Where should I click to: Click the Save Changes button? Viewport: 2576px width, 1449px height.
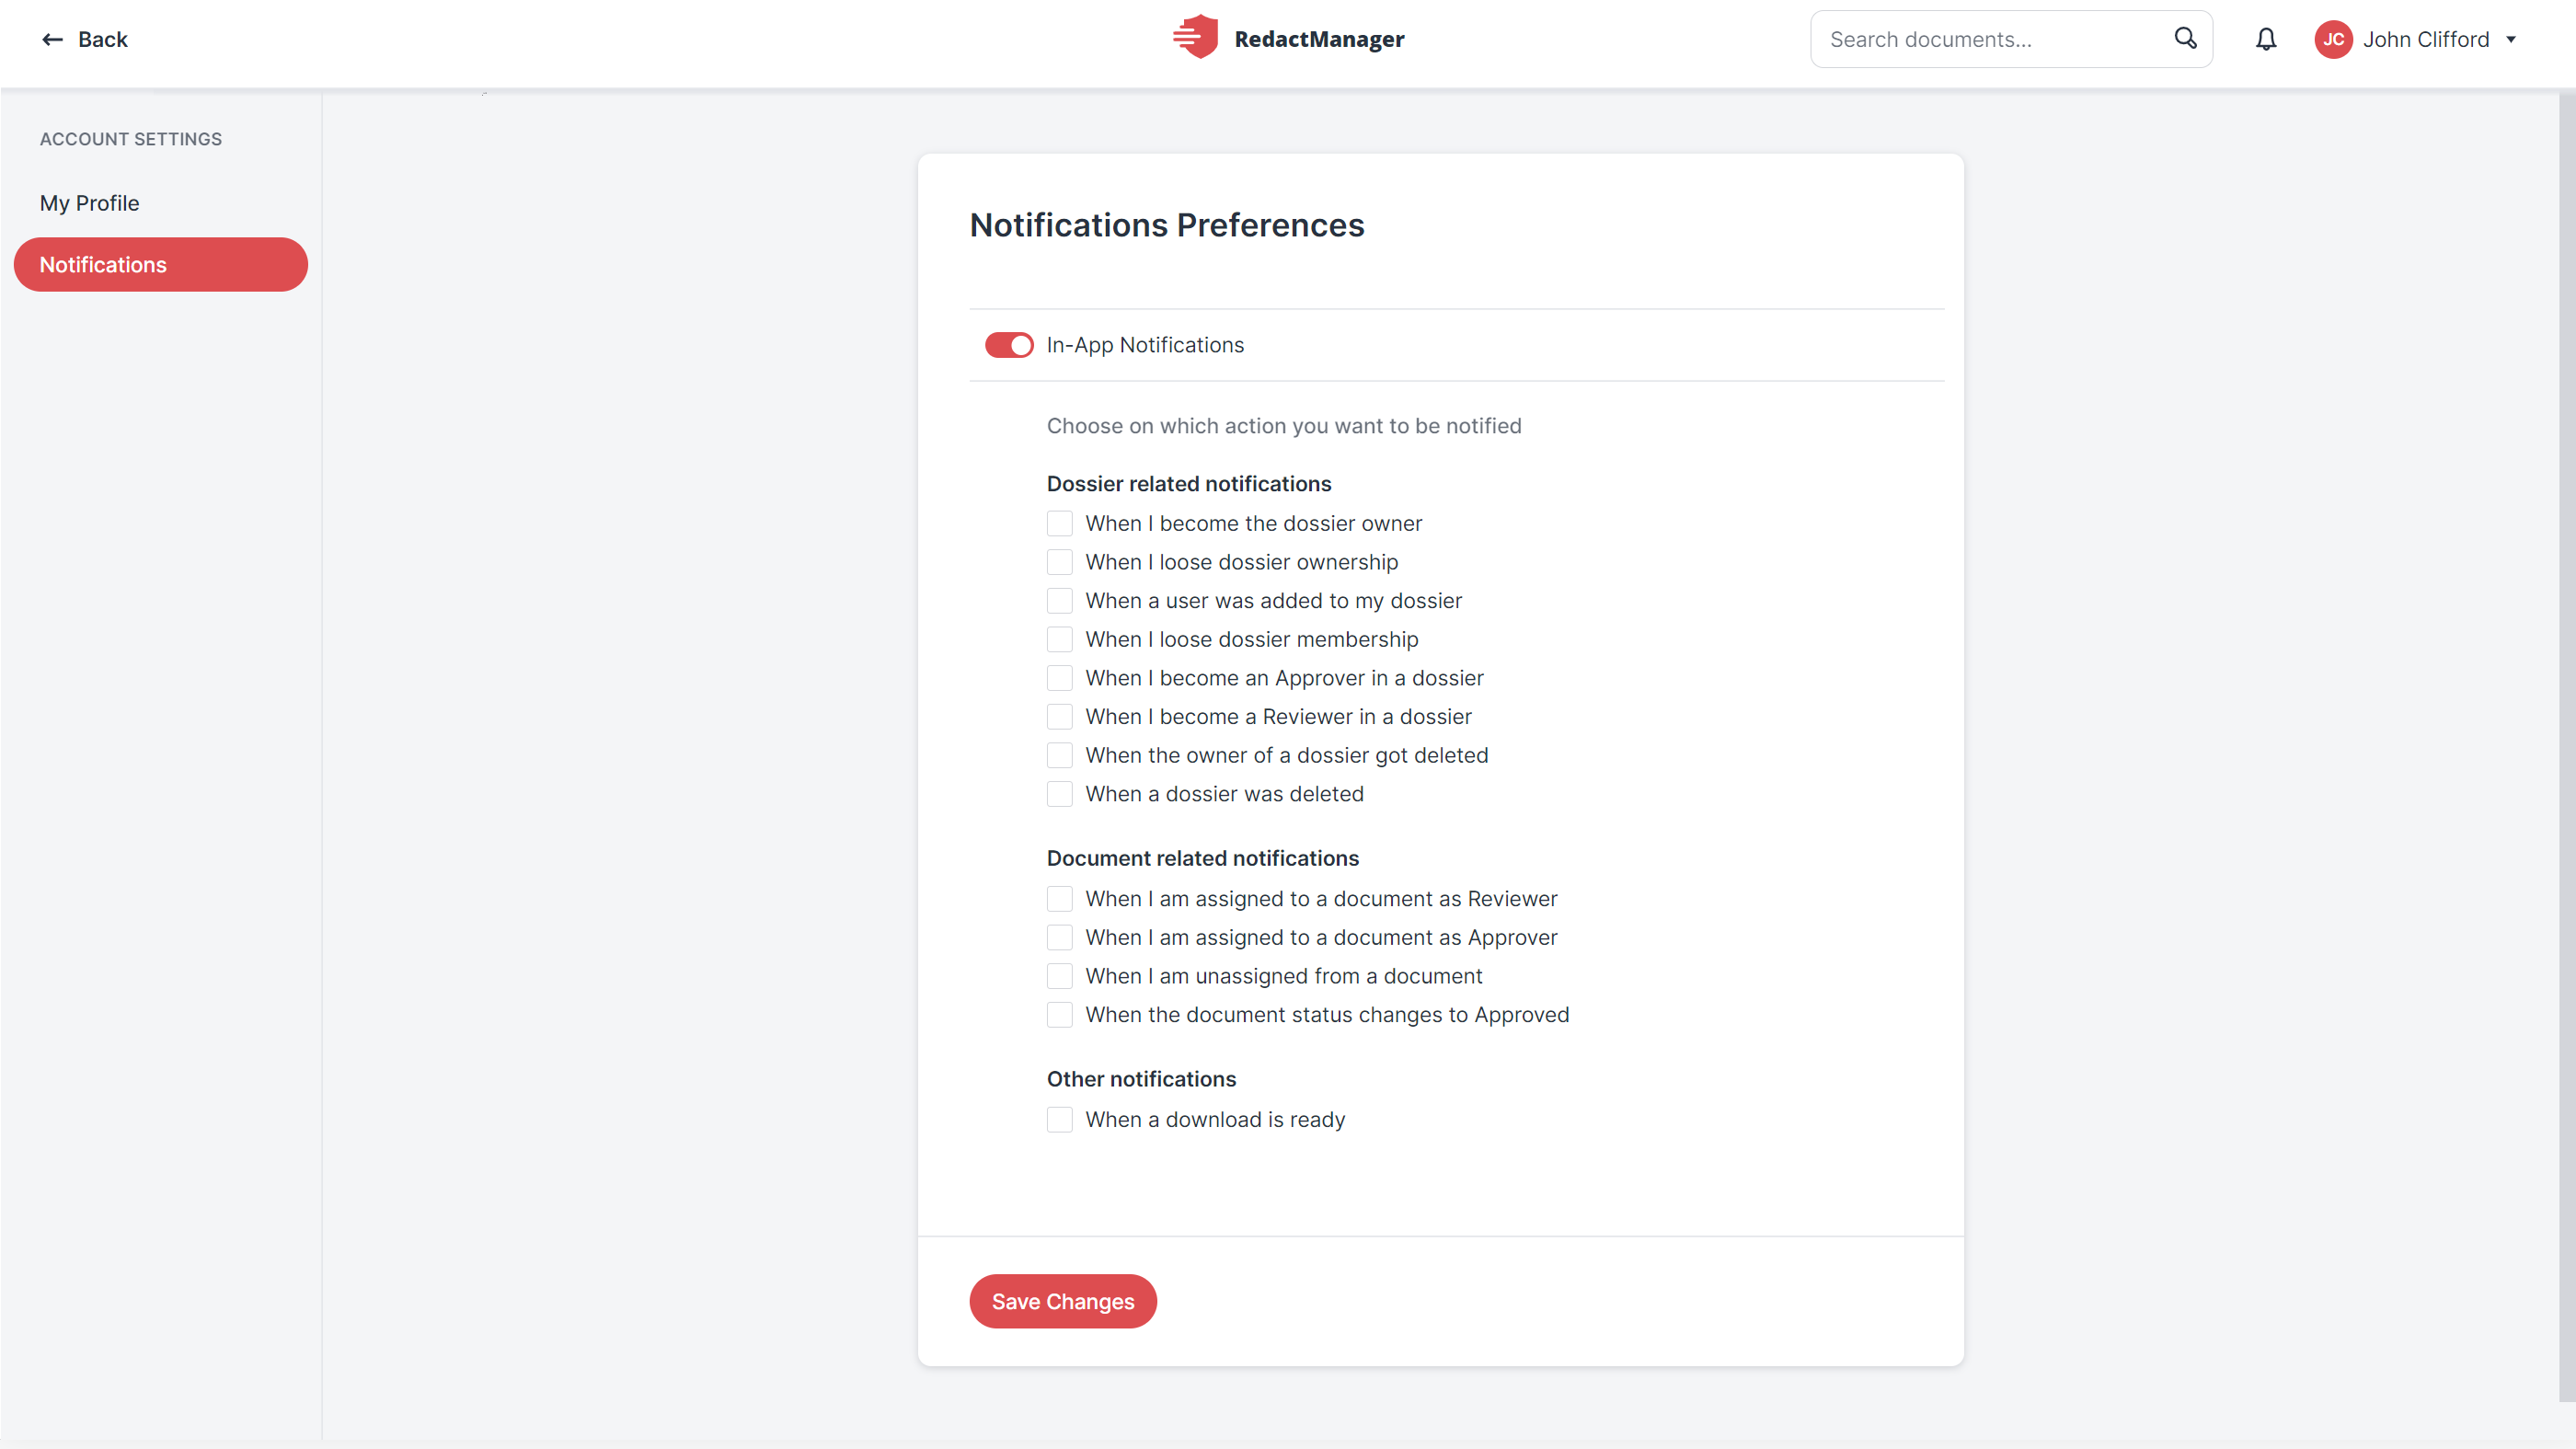(x=1063, y=1301)
